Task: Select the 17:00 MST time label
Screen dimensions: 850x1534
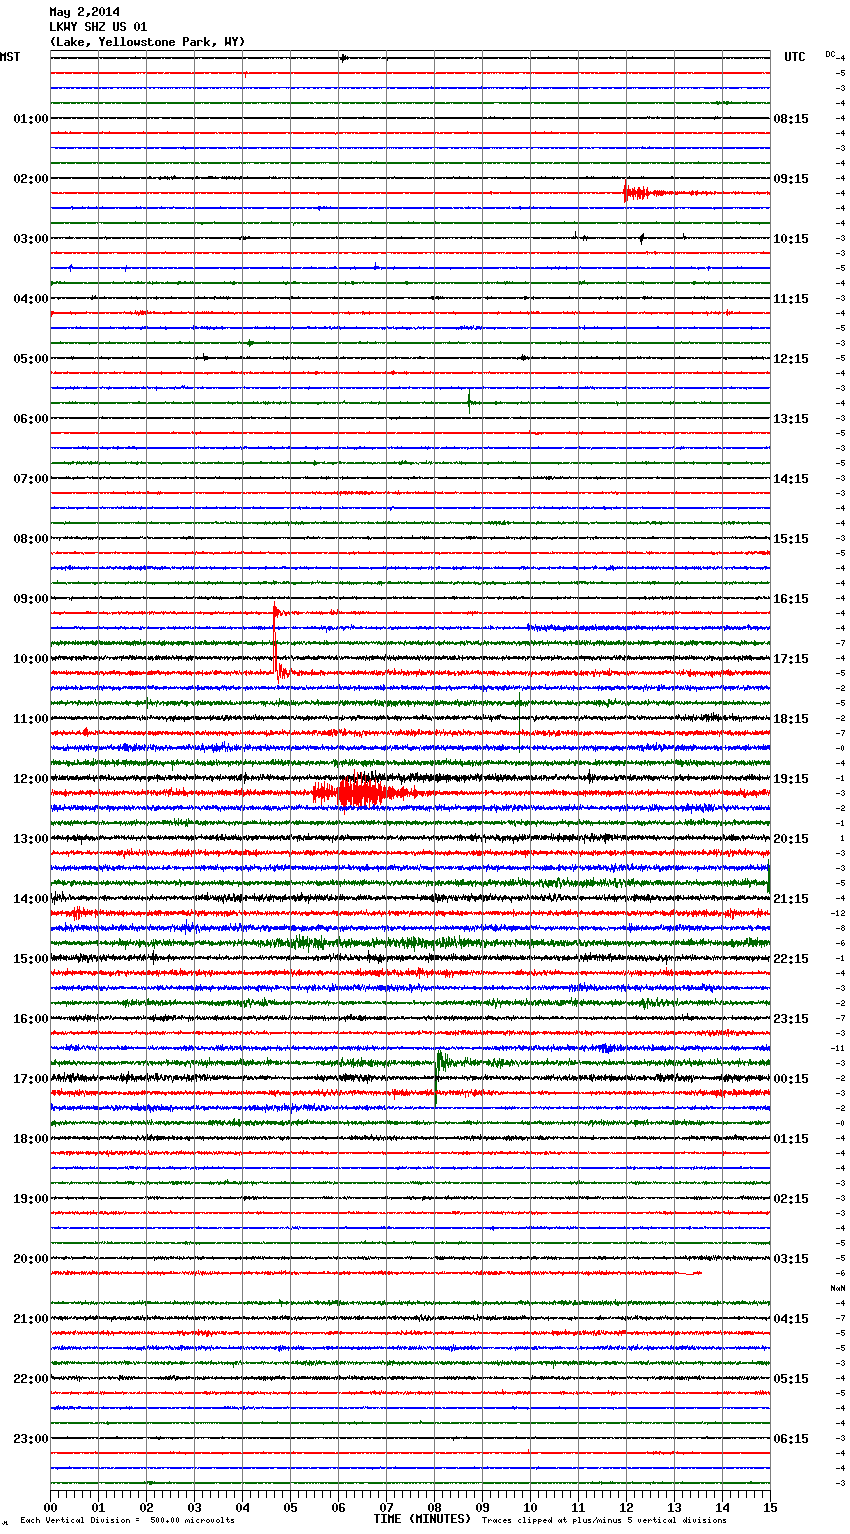Action: (31, 1079)
